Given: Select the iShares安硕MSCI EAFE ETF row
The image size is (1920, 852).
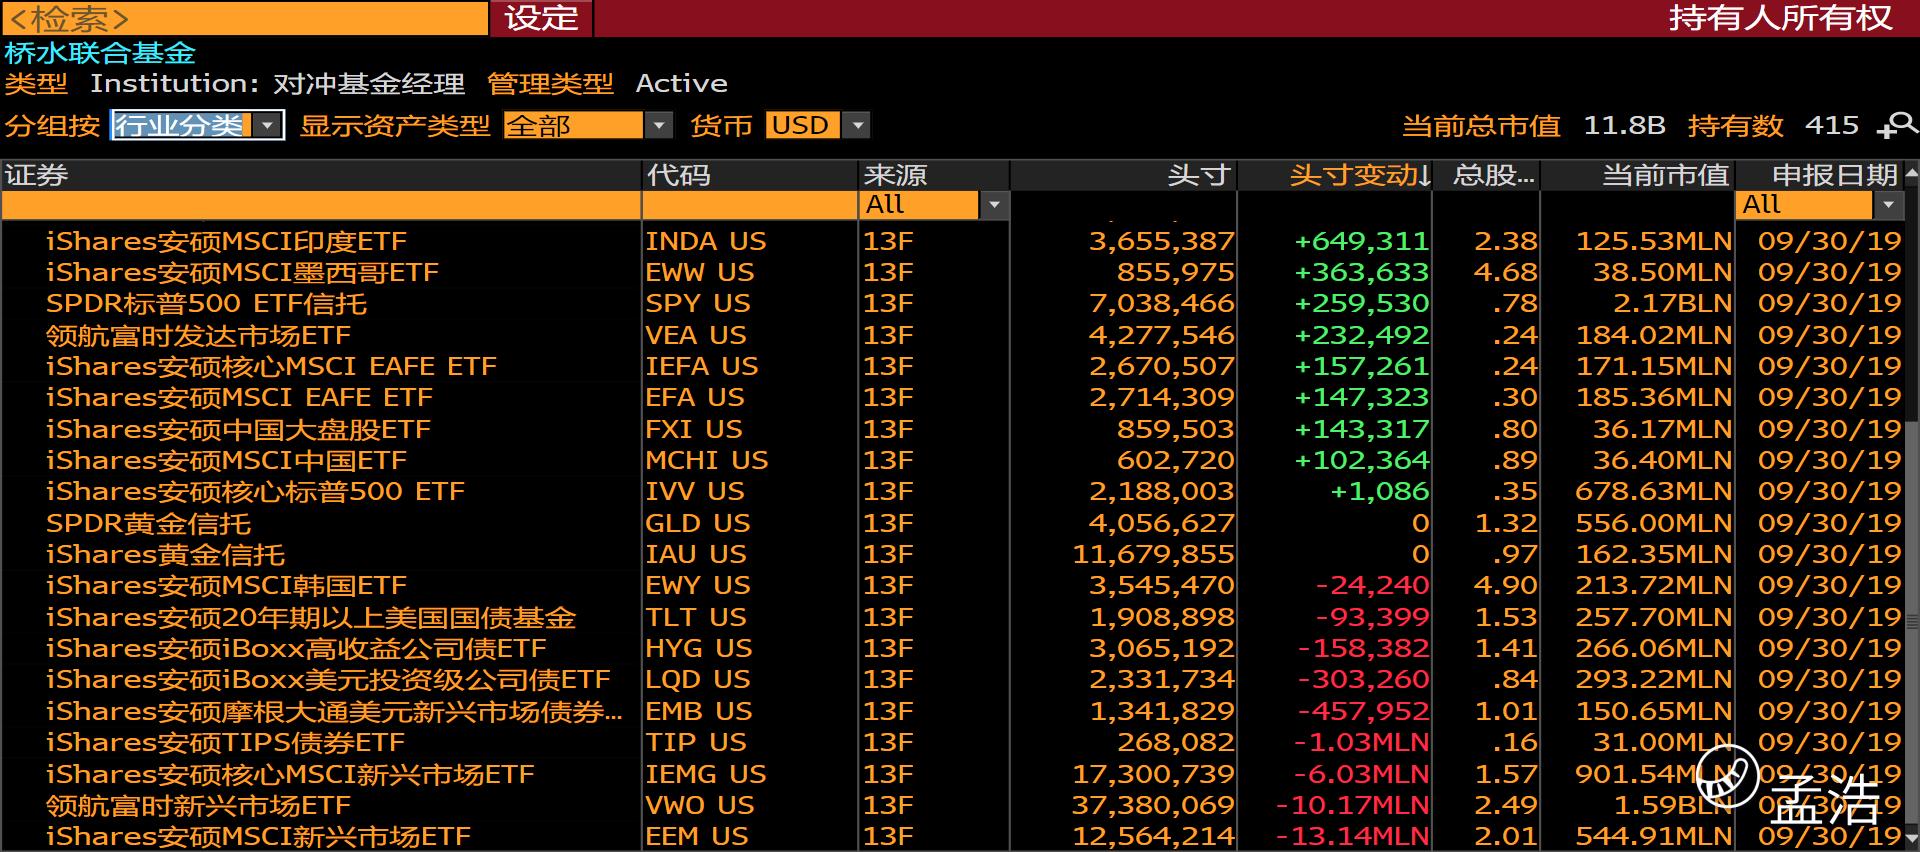Looking at the screenshot, I should click(x=953, y=397).
